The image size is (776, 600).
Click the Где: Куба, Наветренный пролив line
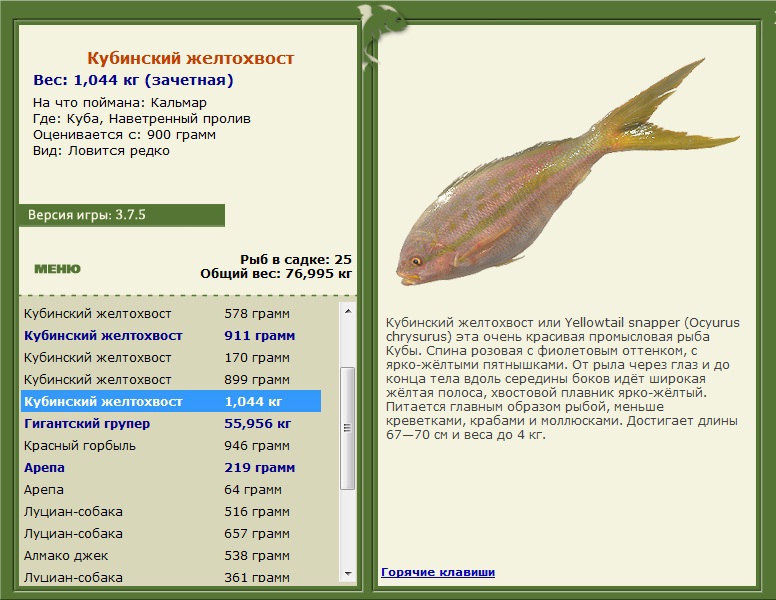point(142,119)
